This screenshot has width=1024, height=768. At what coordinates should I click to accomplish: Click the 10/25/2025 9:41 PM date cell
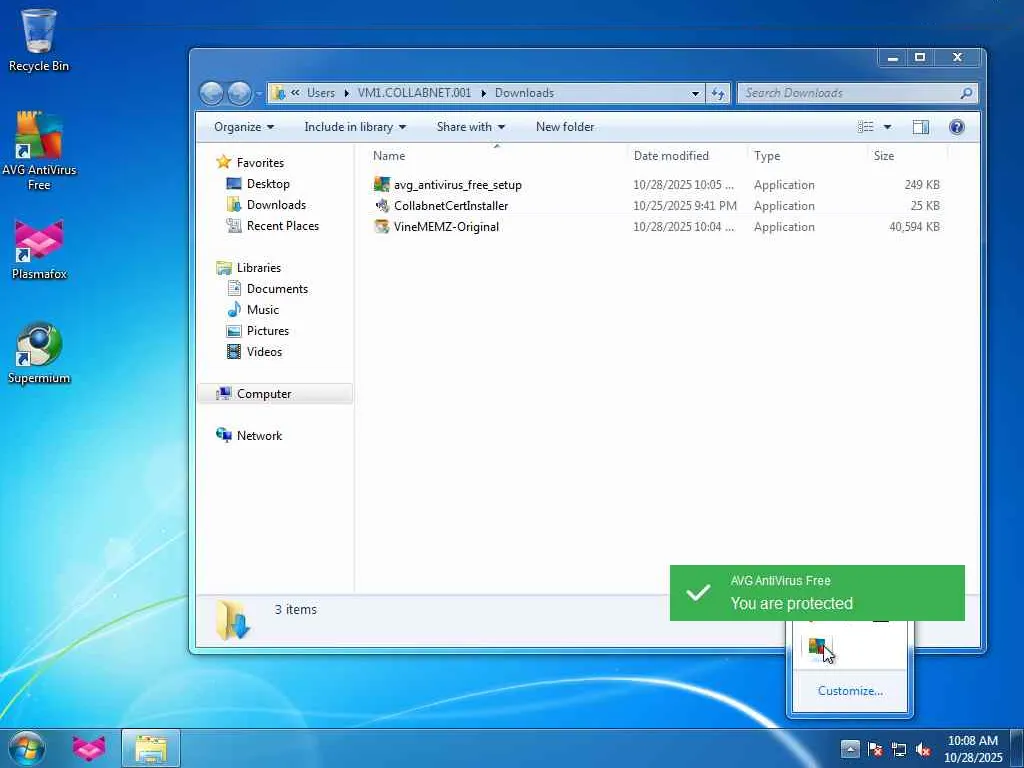pyautogui.click(x=684, y=206)
